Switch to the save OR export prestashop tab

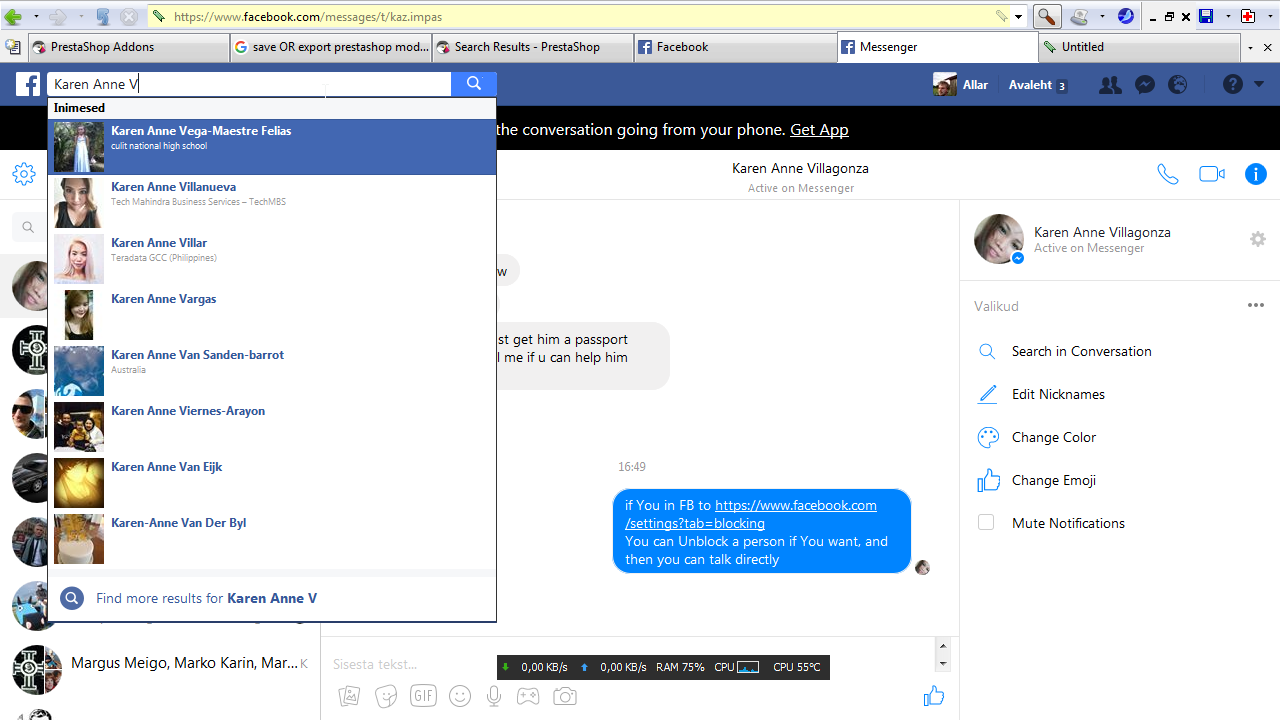[331, 47]
